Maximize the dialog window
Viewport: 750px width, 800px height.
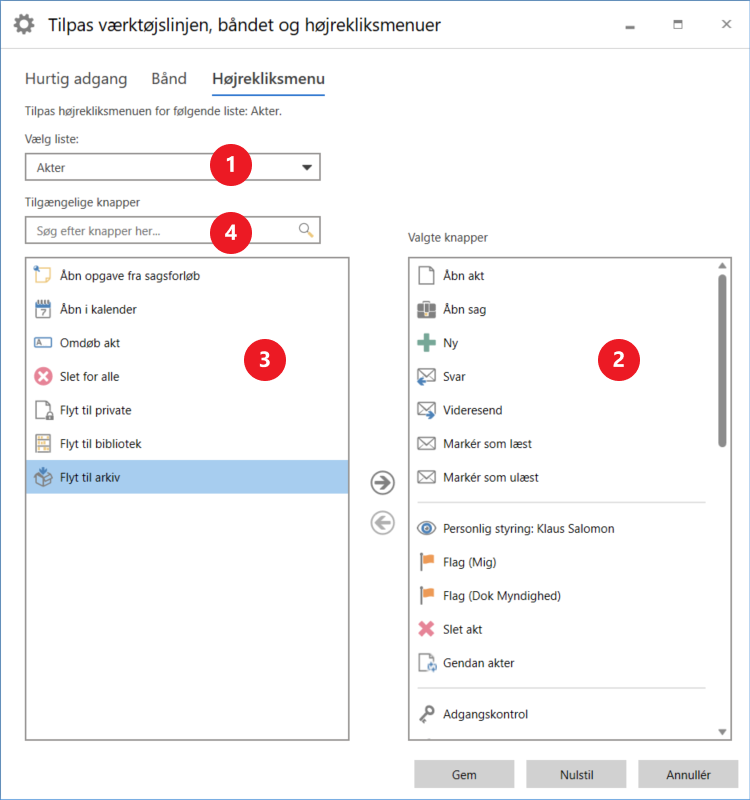tap(678, 24)
